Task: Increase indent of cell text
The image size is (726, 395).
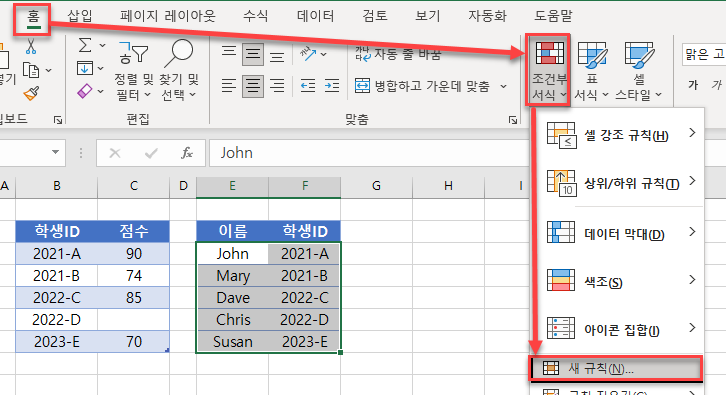Action: (x=332, y=86)
